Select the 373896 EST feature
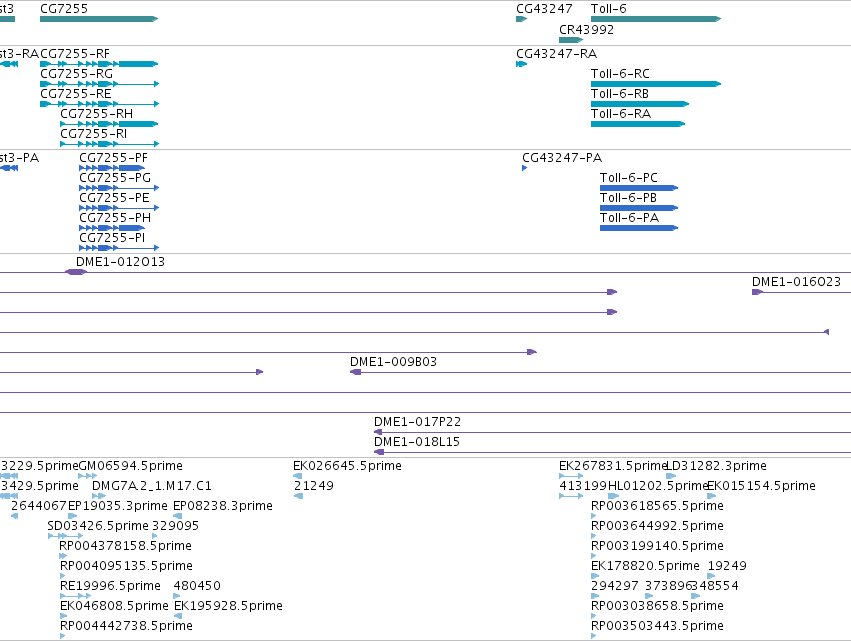This screenshot has width=851, height=641. coord(649,596)
